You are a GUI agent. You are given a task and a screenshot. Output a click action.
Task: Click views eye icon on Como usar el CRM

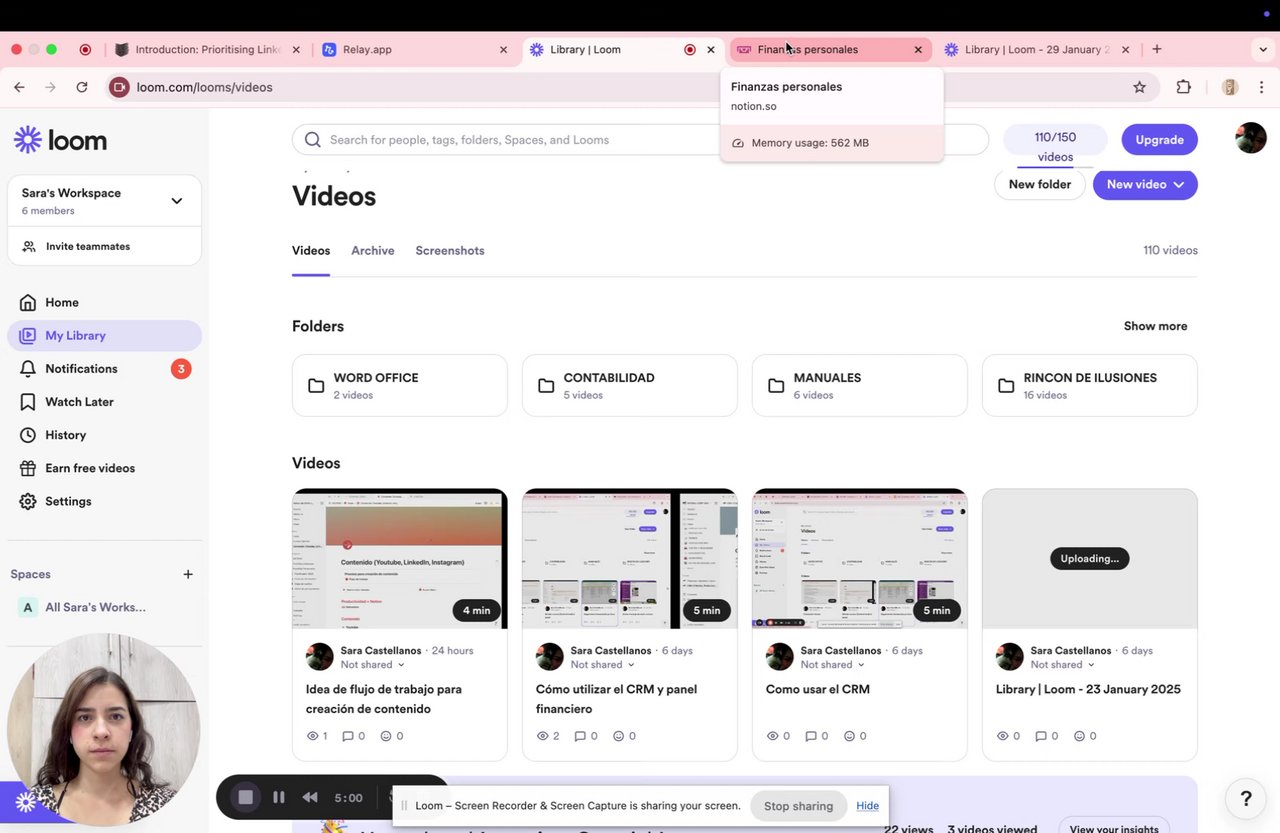(x=772, y=736)
